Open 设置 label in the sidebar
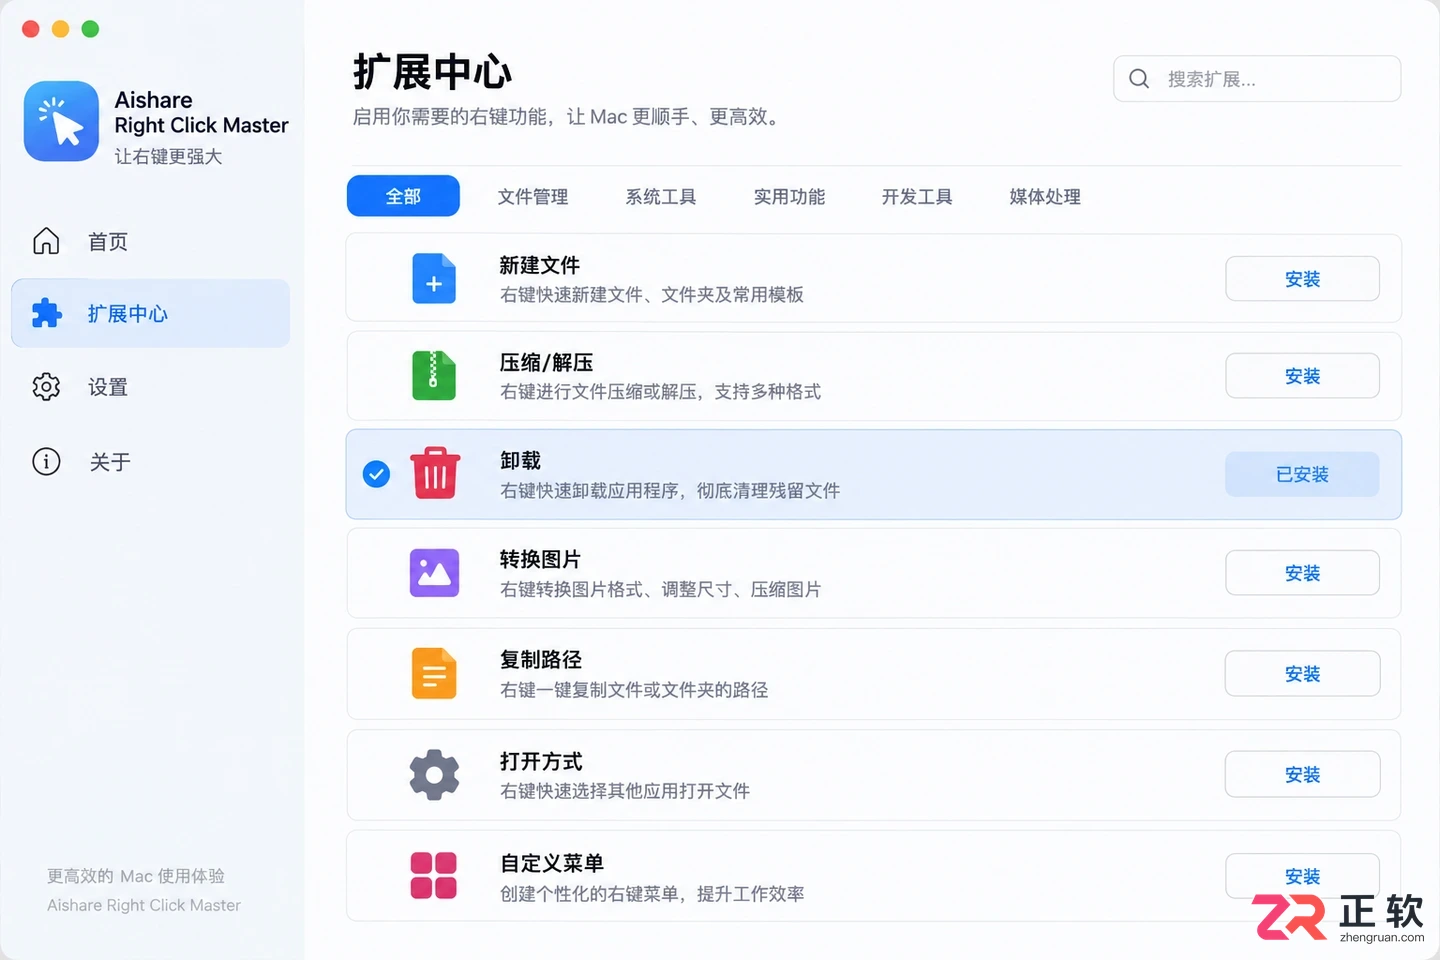The height and width of the screenshot is (960, 1440). [x=108, y=387]
